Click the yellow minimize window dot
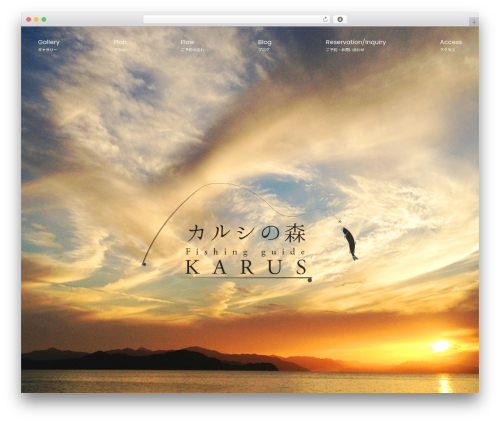The width and height of the screenshot is (500, 423). [x=36, y=20]
